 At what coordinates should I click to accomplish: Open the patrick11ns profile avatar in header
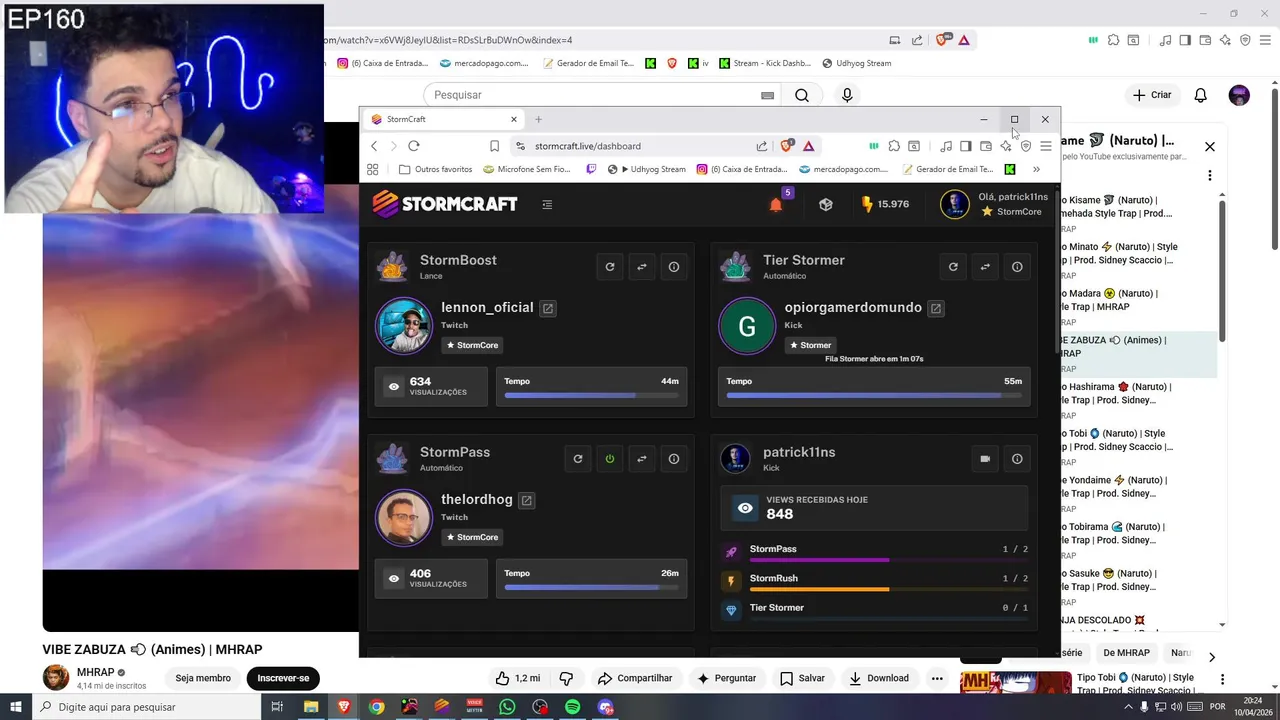955,204
